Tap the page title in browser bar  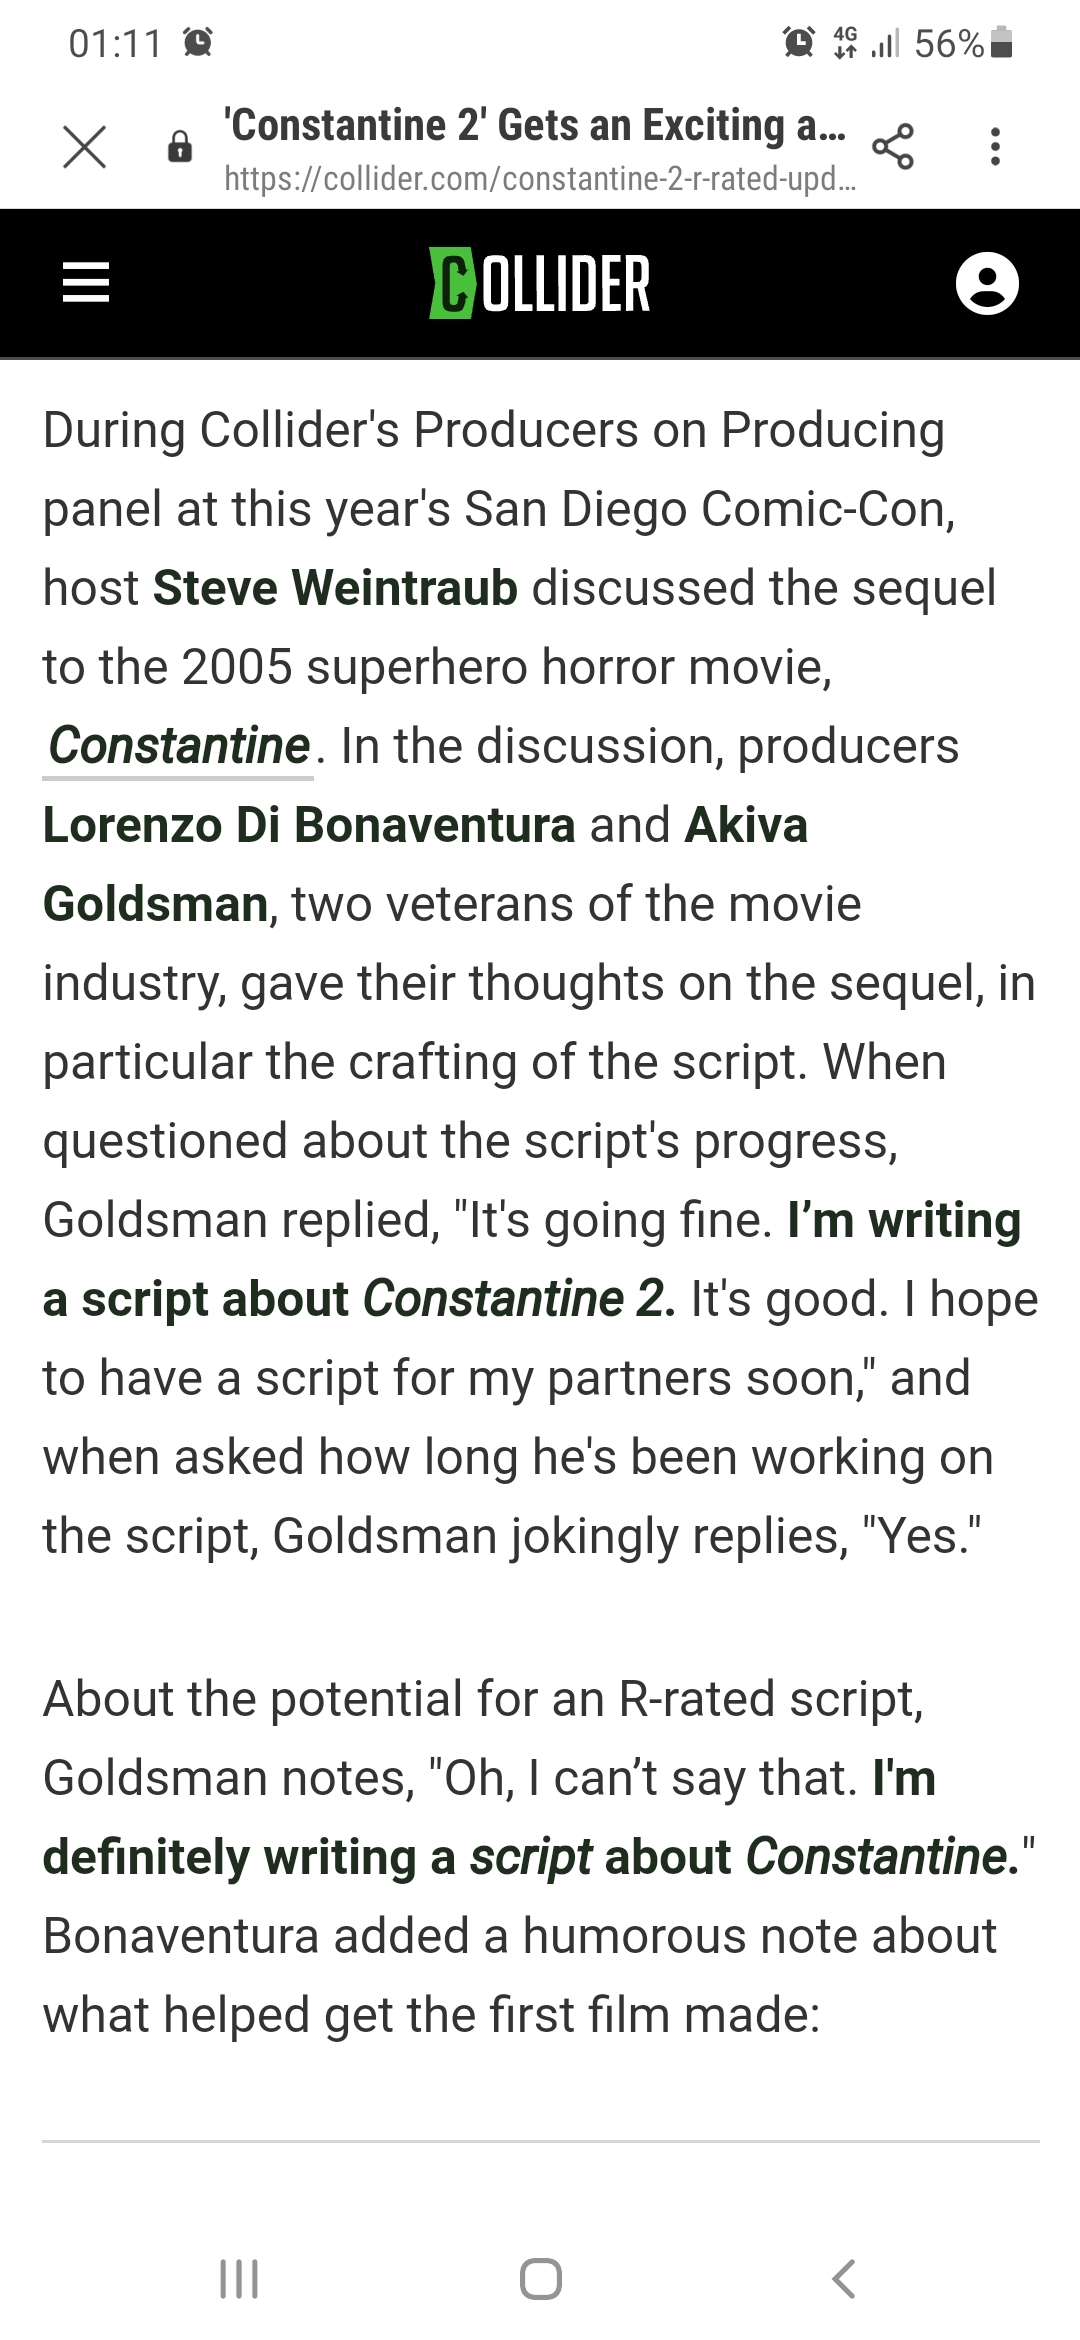(536, 126)
